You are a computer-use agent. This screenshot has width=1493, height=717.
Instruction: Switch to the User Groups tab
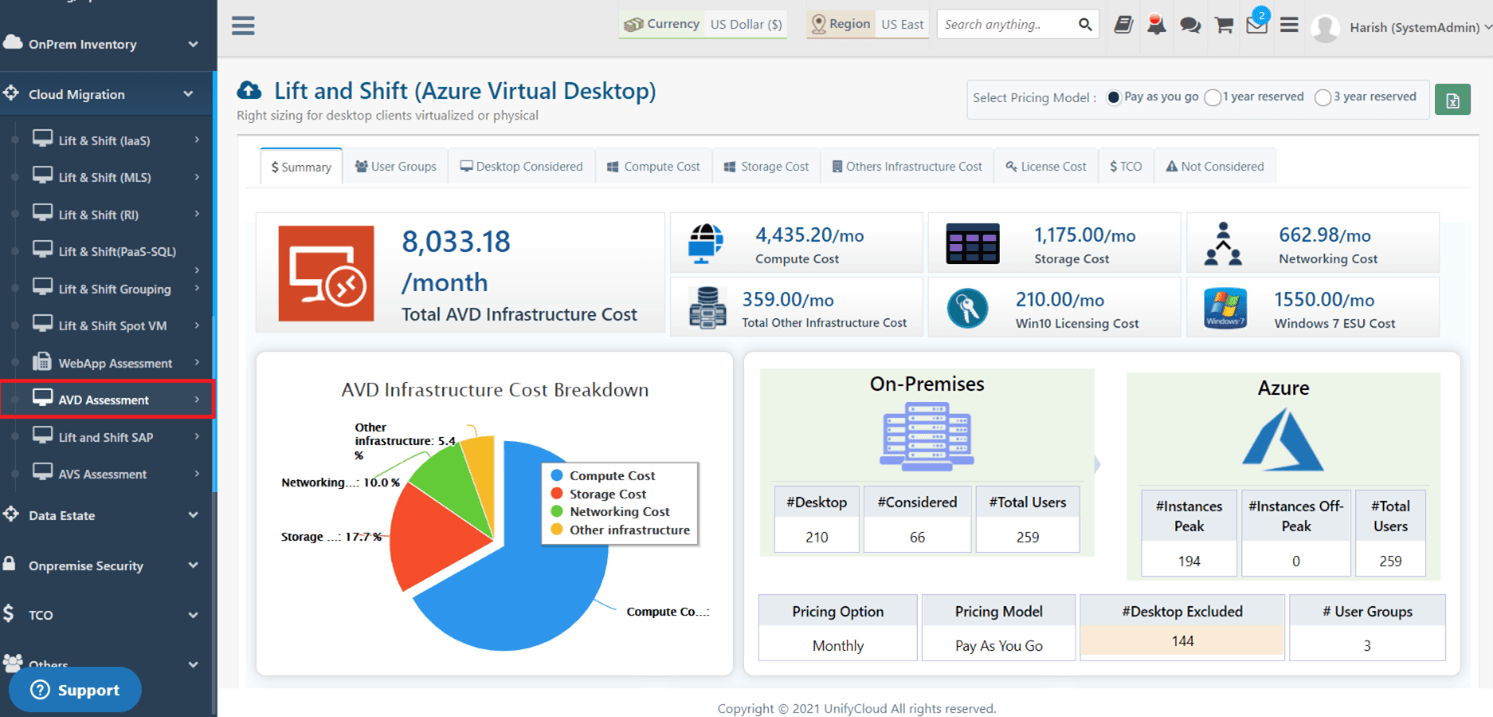pos(395,167)
